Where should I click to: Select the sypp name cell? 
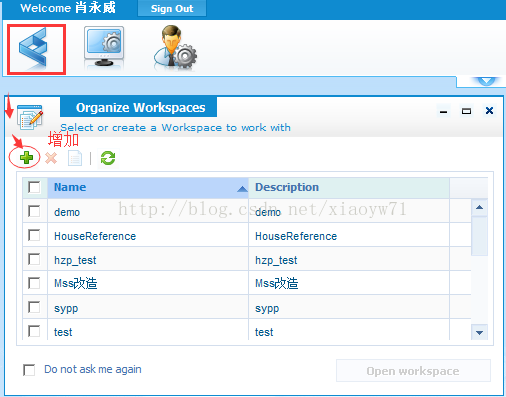[148, 307]
